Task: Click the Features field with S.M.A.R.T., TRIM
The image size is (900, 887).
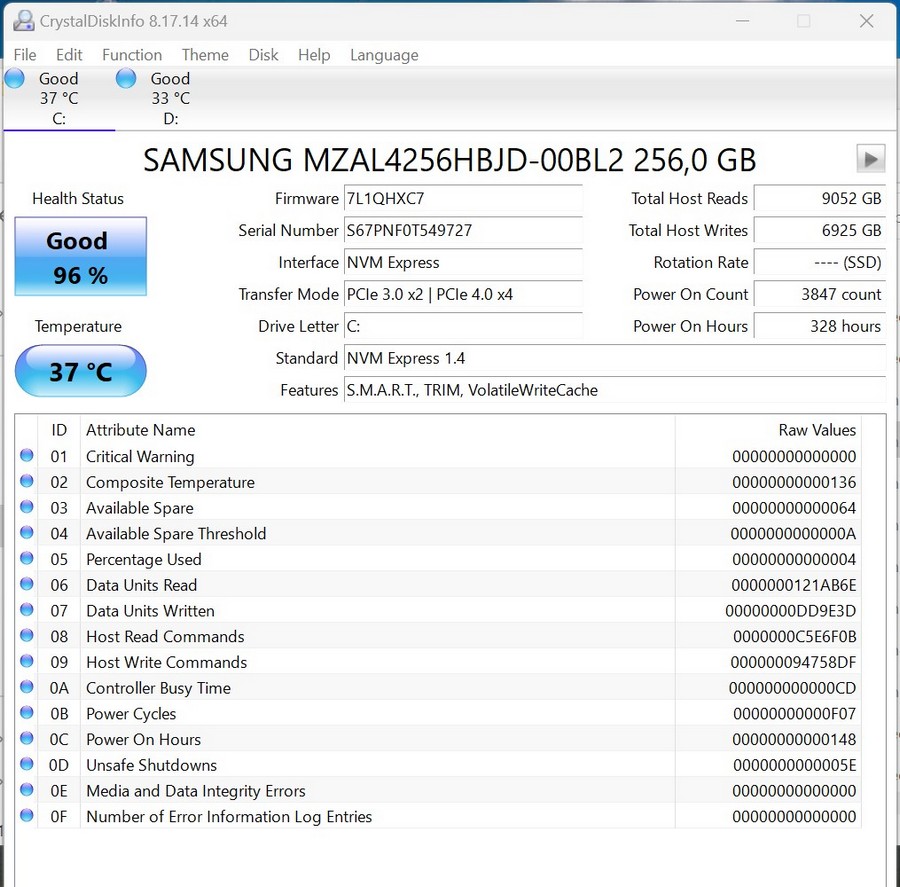Action: click(615, 390)
